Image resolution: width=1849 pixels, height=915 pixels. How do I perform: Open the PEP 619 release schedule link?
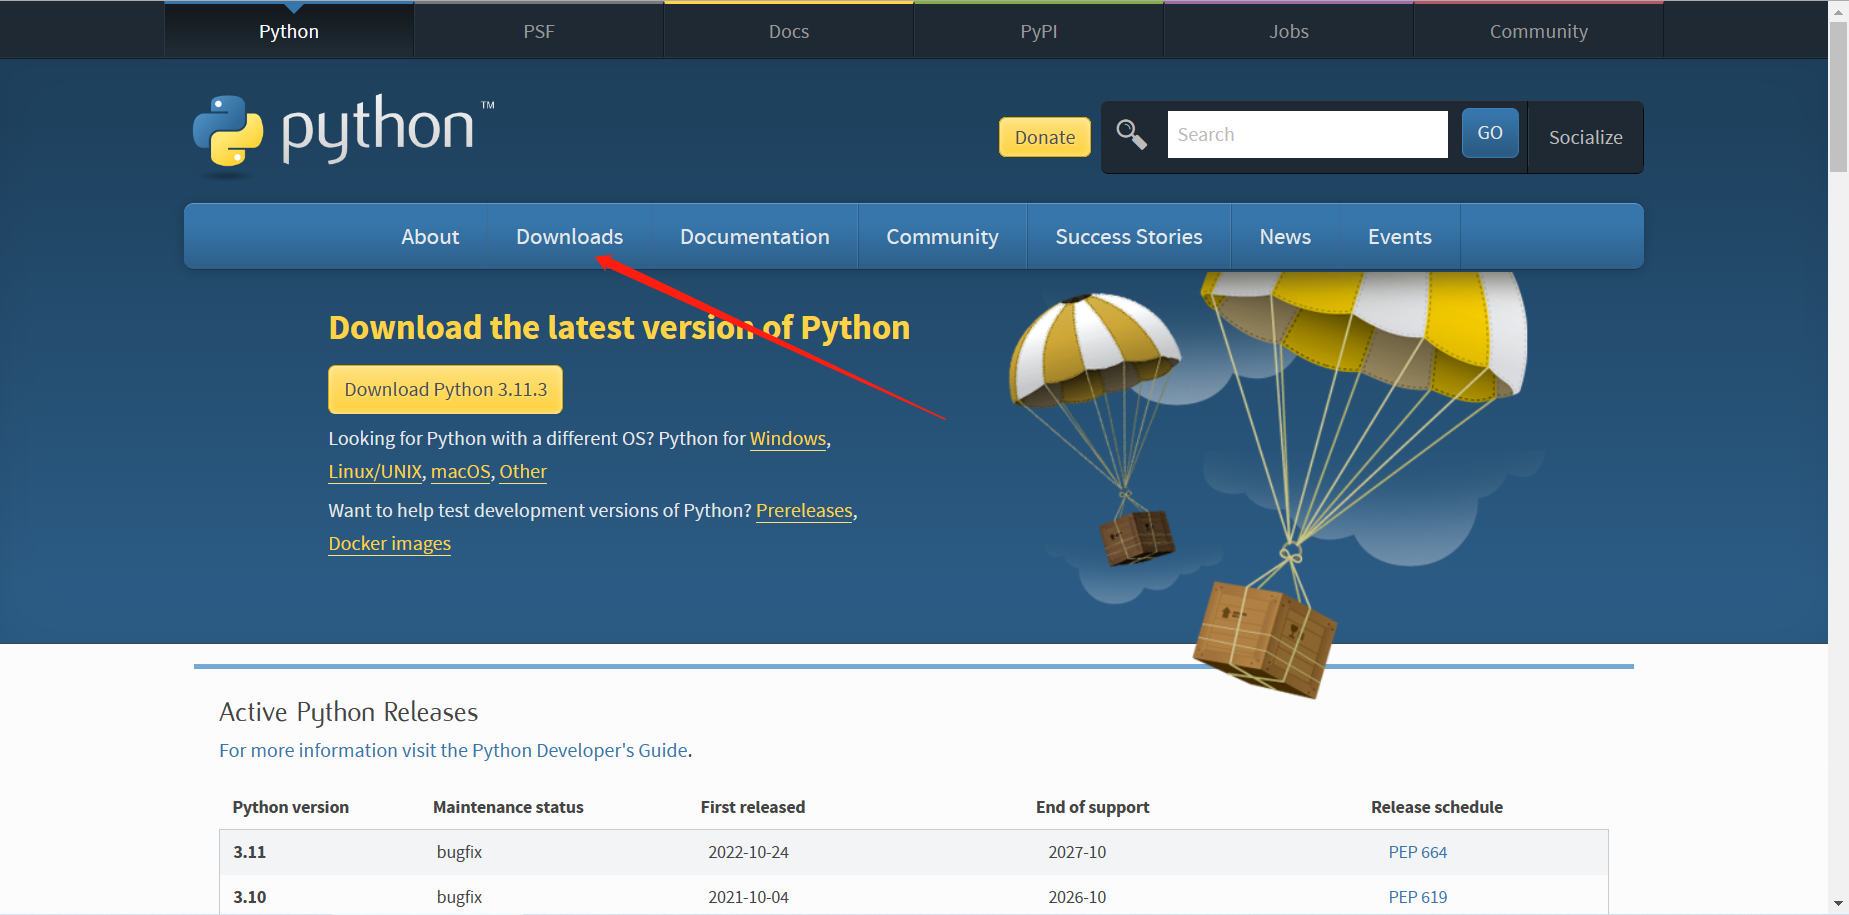pos(1418,897)
